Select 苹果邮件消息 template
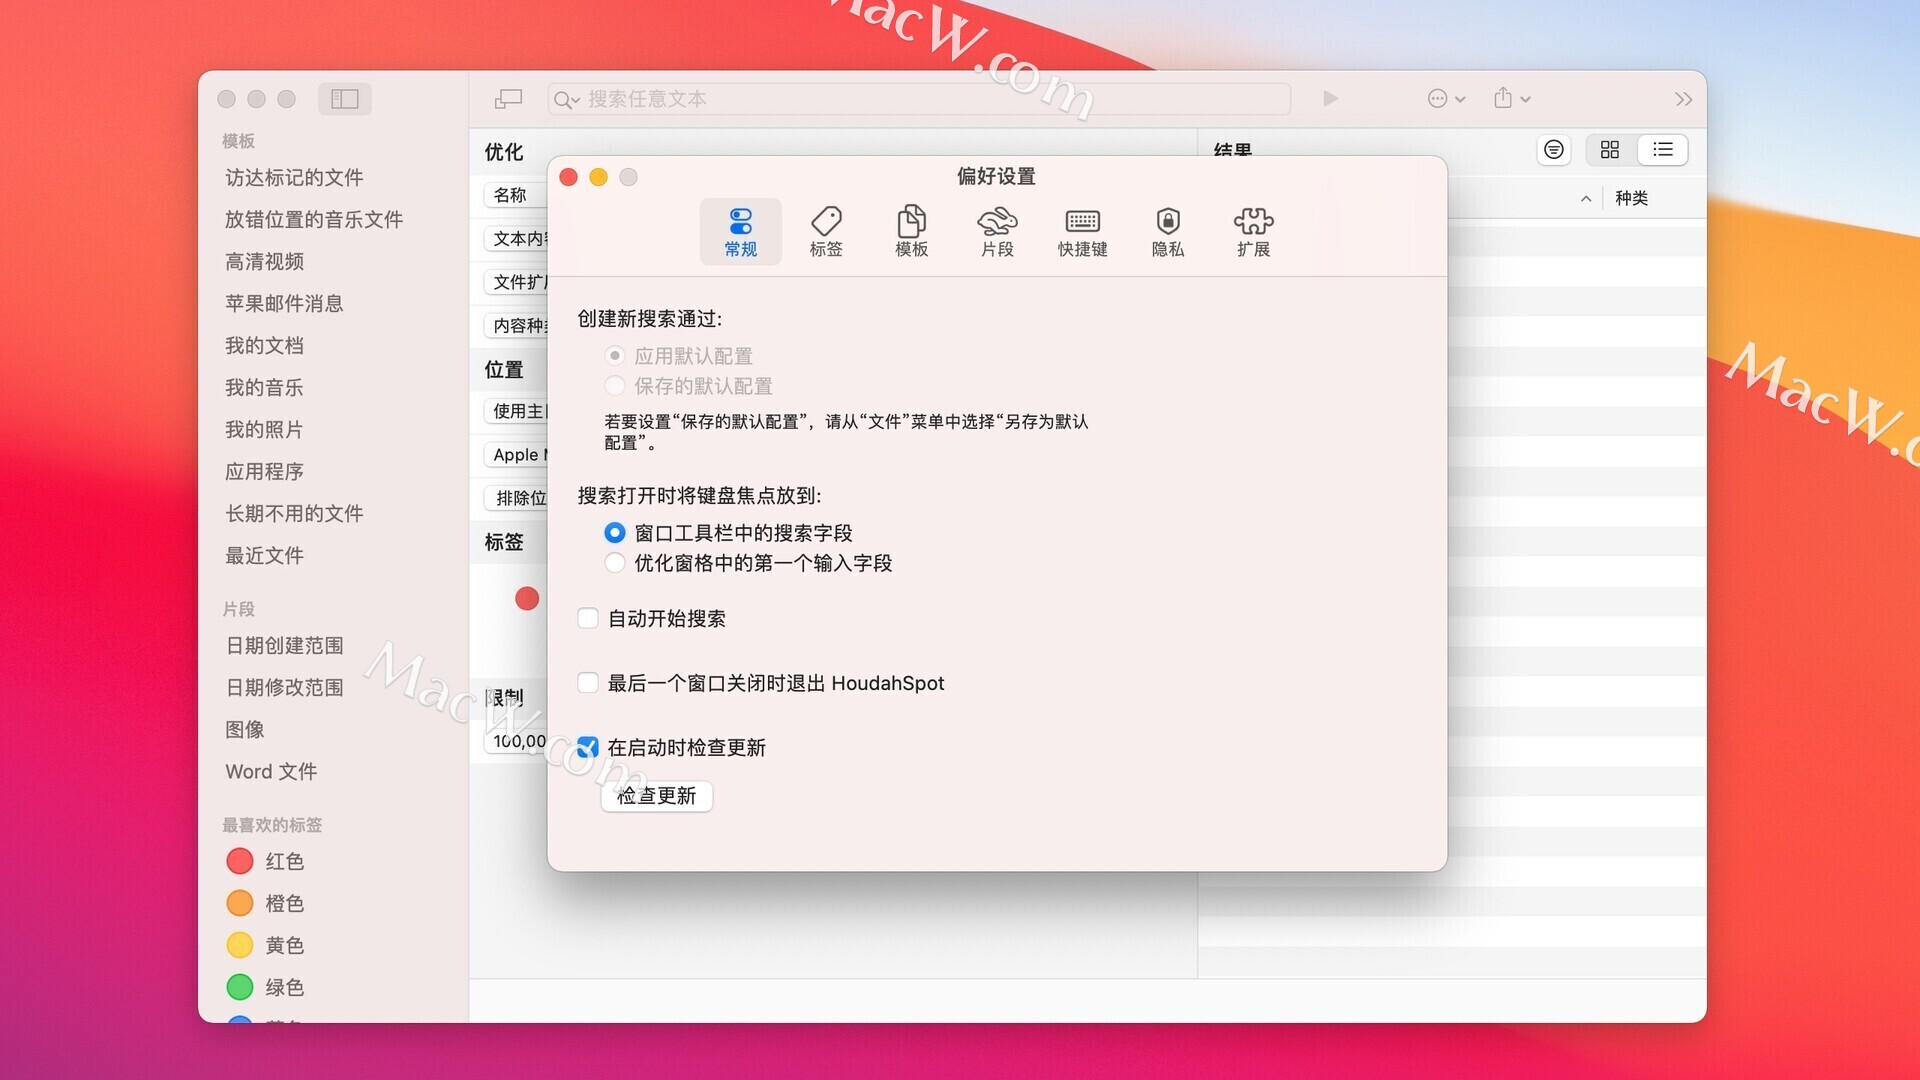 coord(284,304)
